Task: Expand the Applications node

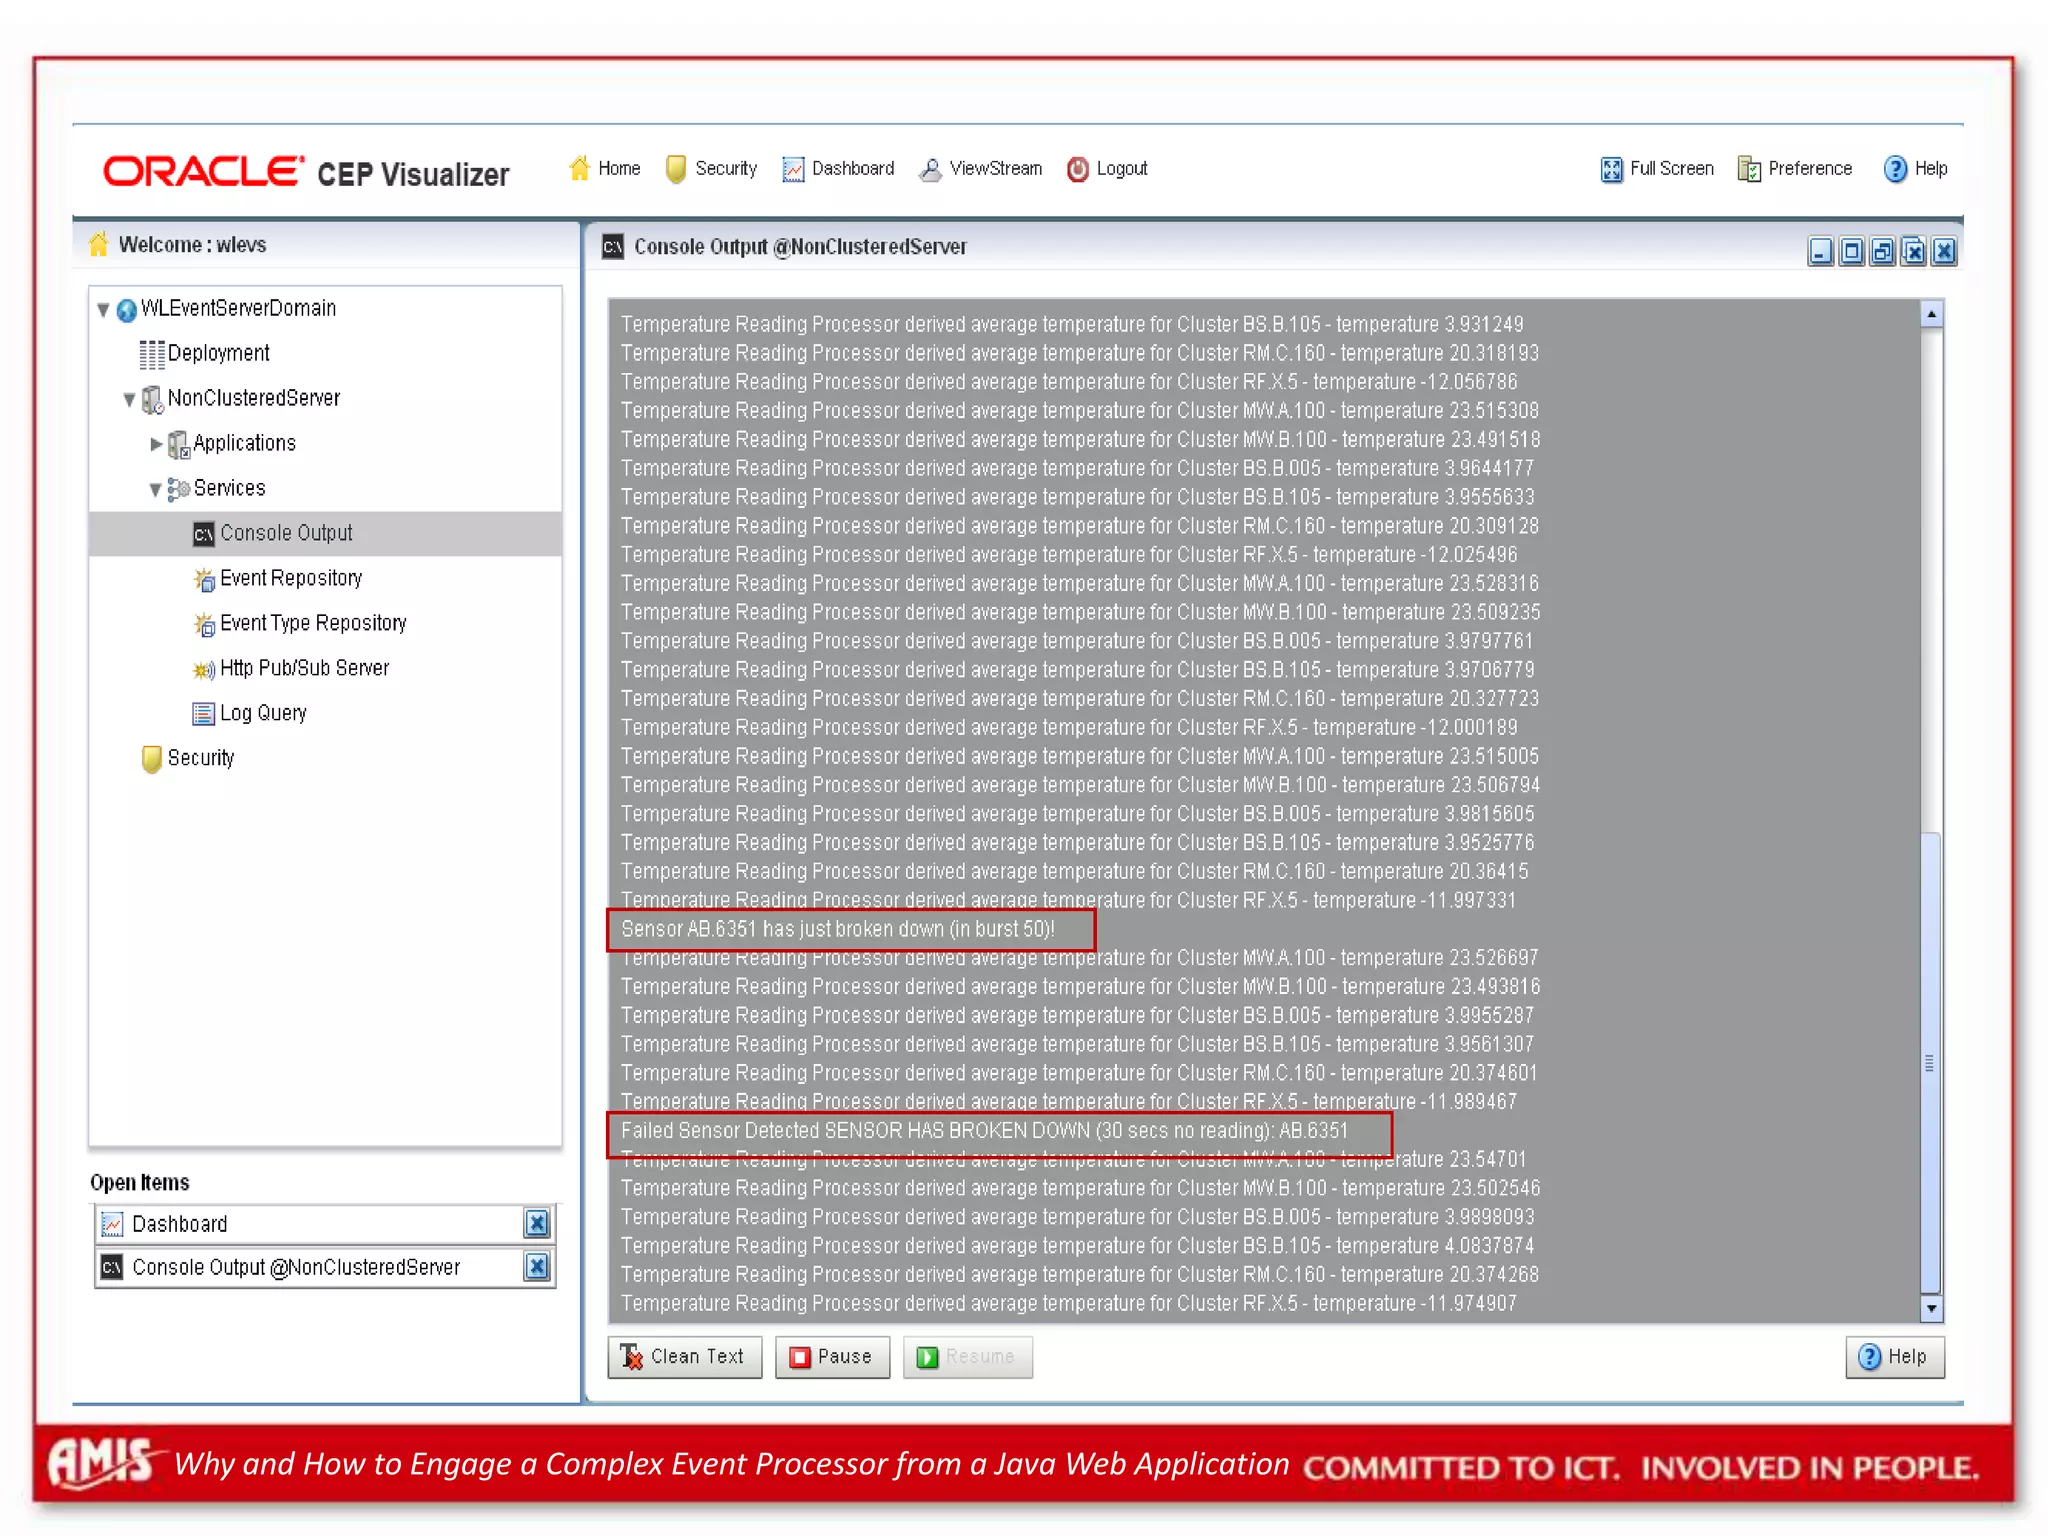Action: pyautogui.click(x=156, y=444)
